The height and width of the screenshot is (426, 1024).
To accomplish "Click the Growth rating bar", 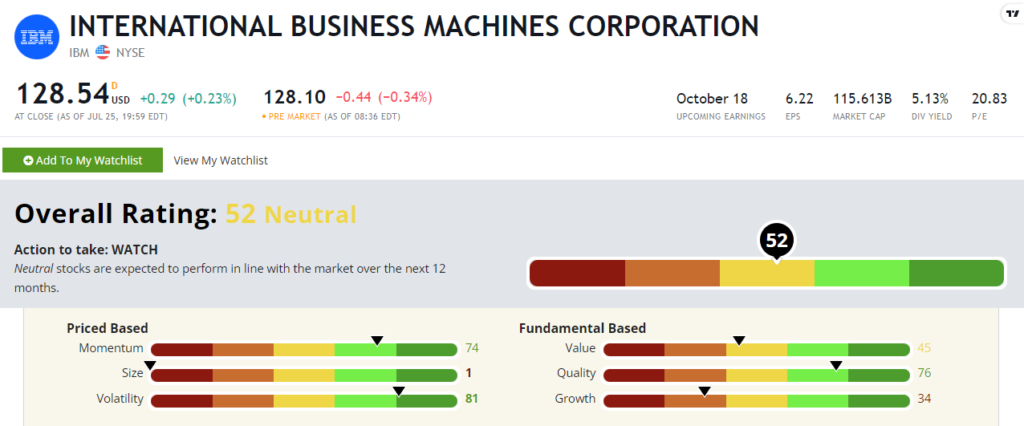I will coord(756,401).
